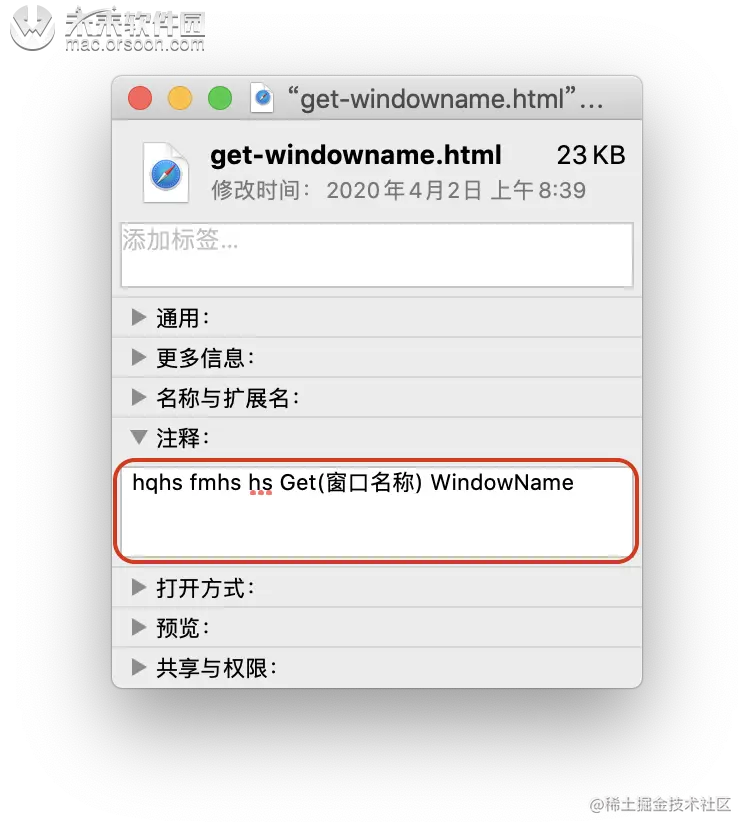Select the large get-windowname.html file icon
This screenshot has height=836, width=754.
pyautogui.click(x=166, y=173)
